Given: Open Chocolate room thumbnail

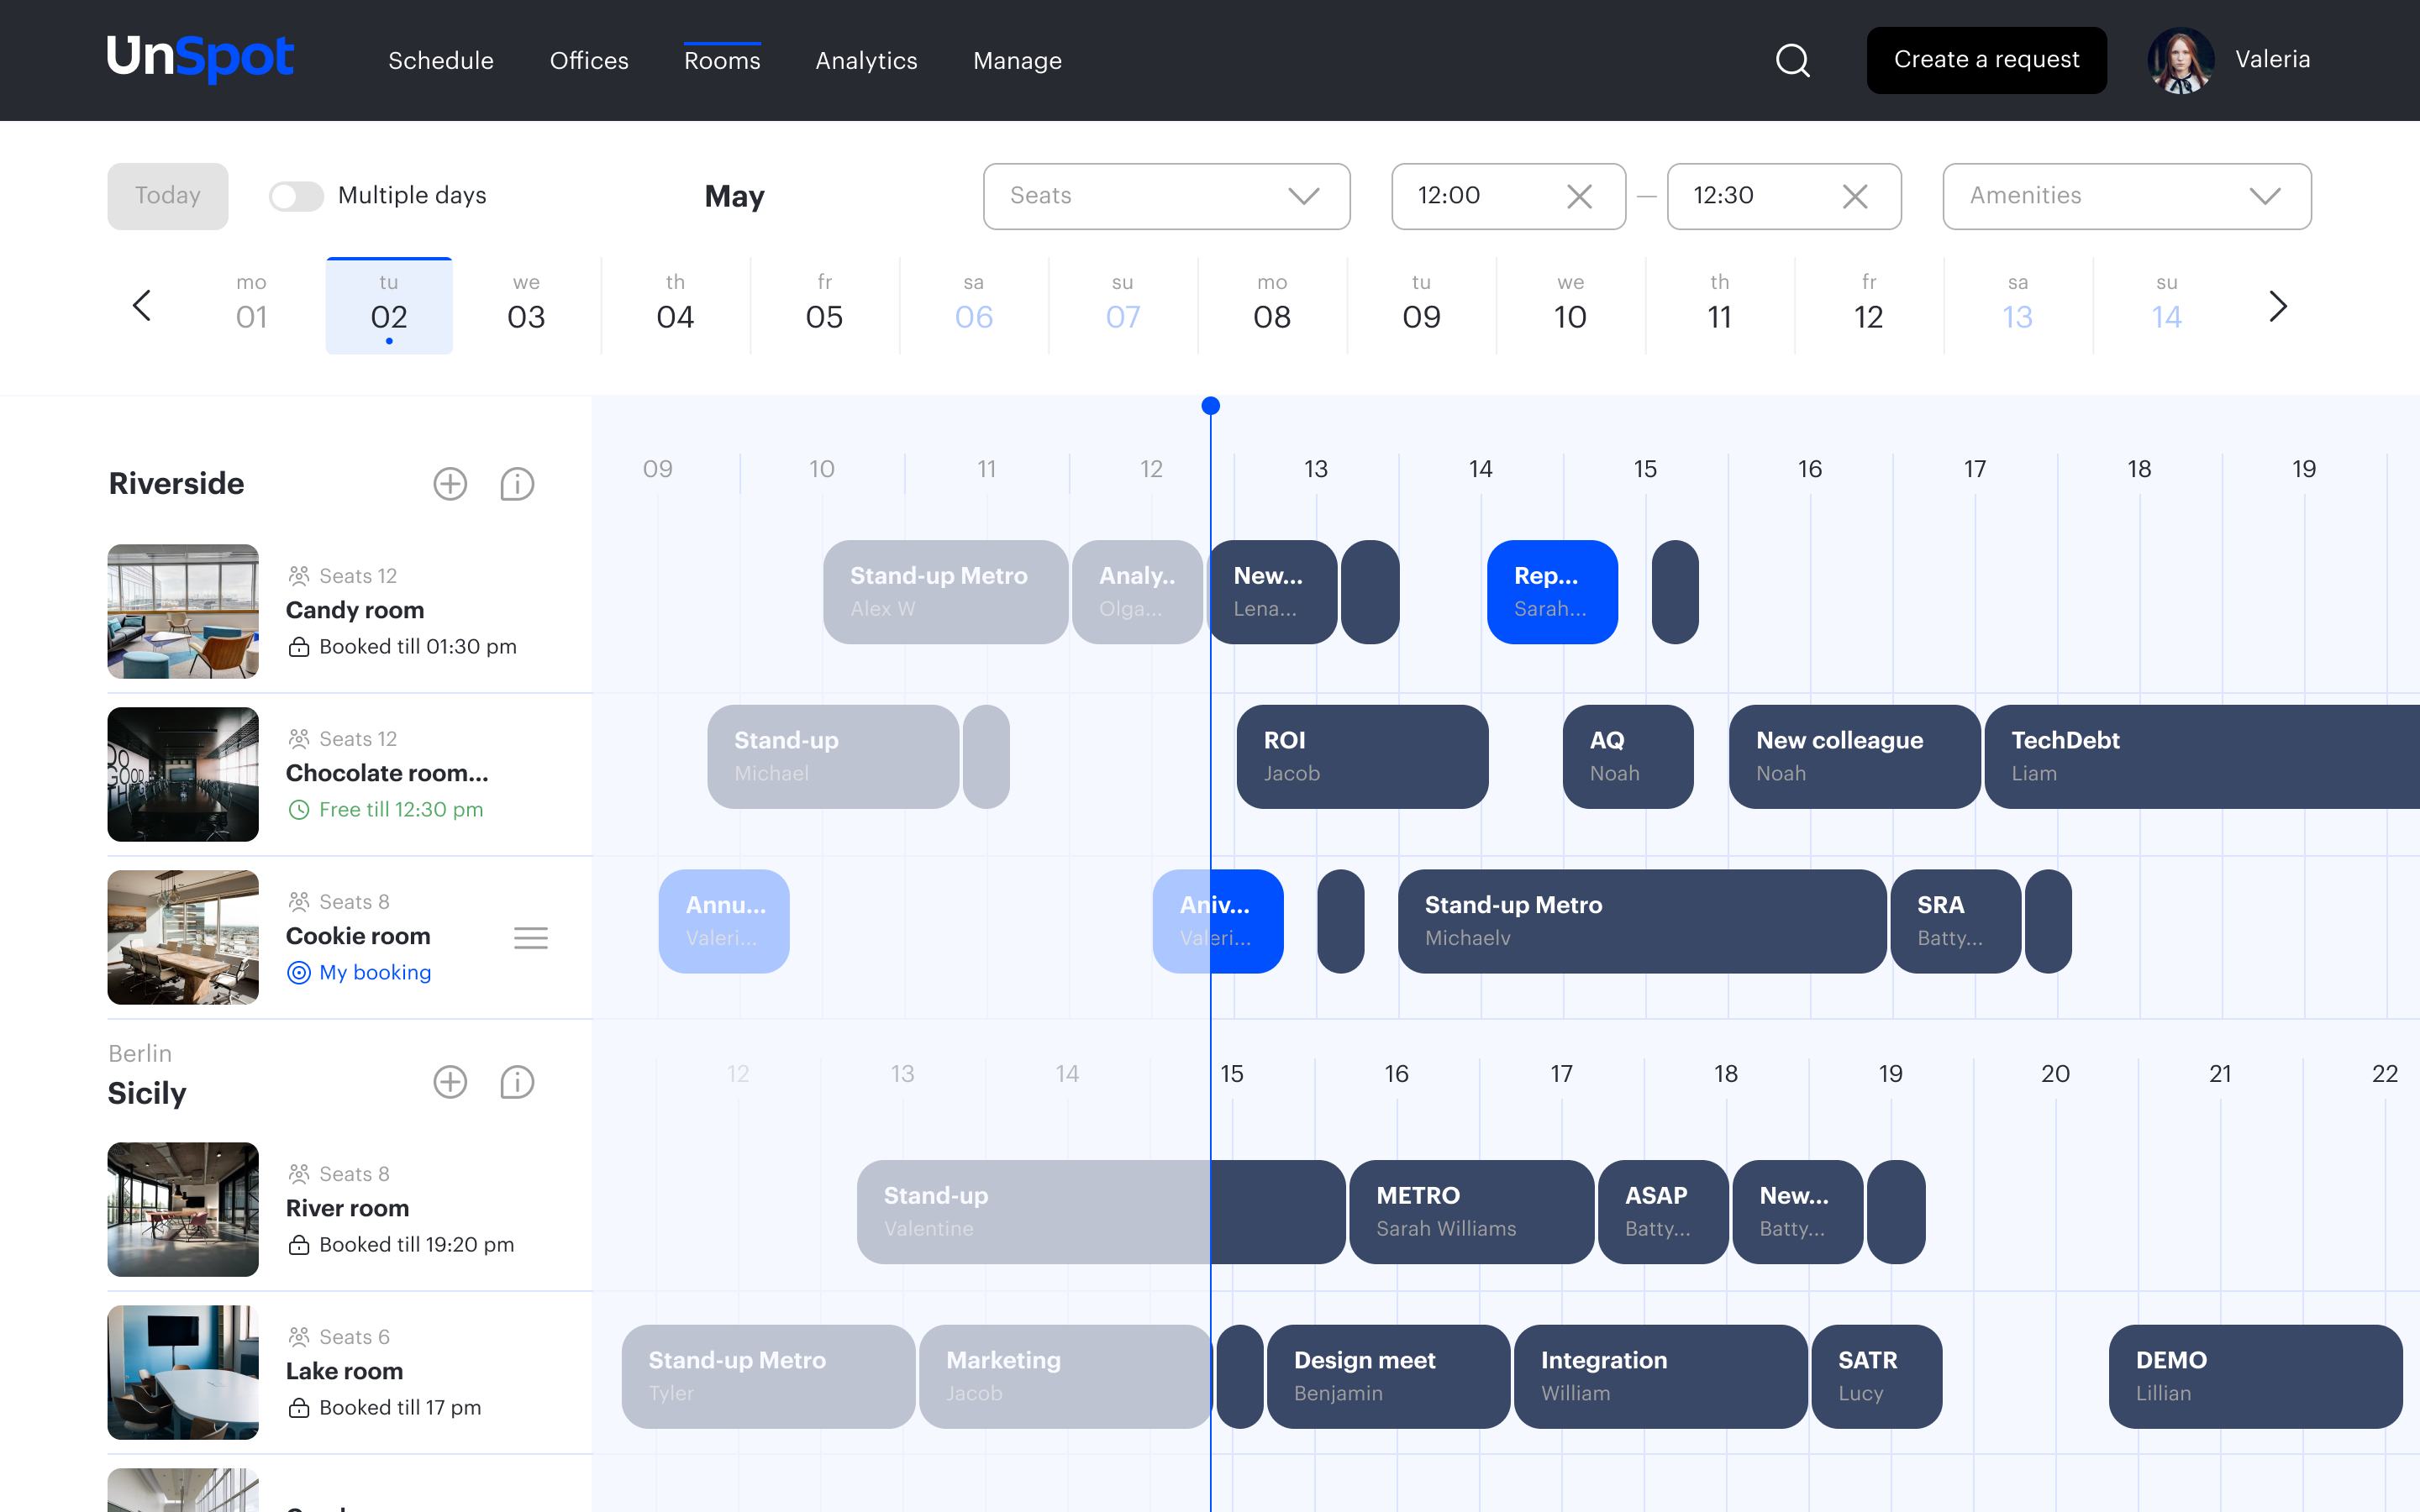Looking at the screenshot, I should 183,774.
